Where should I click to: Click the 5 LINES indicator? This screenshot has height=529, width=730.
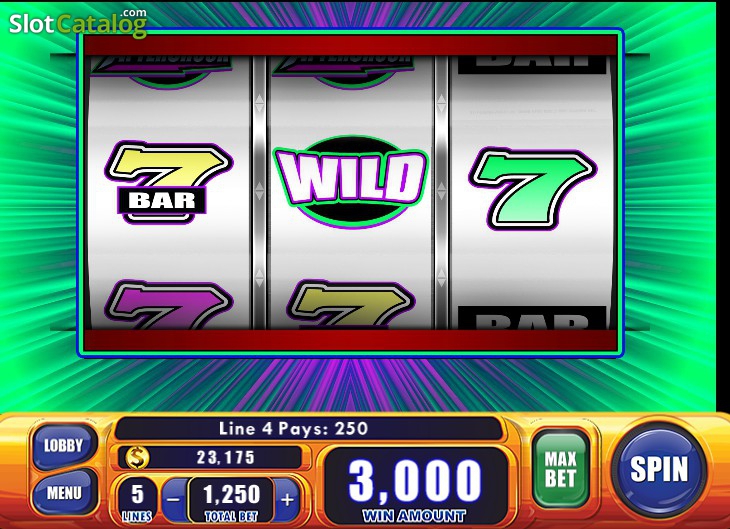click(137, 501)
